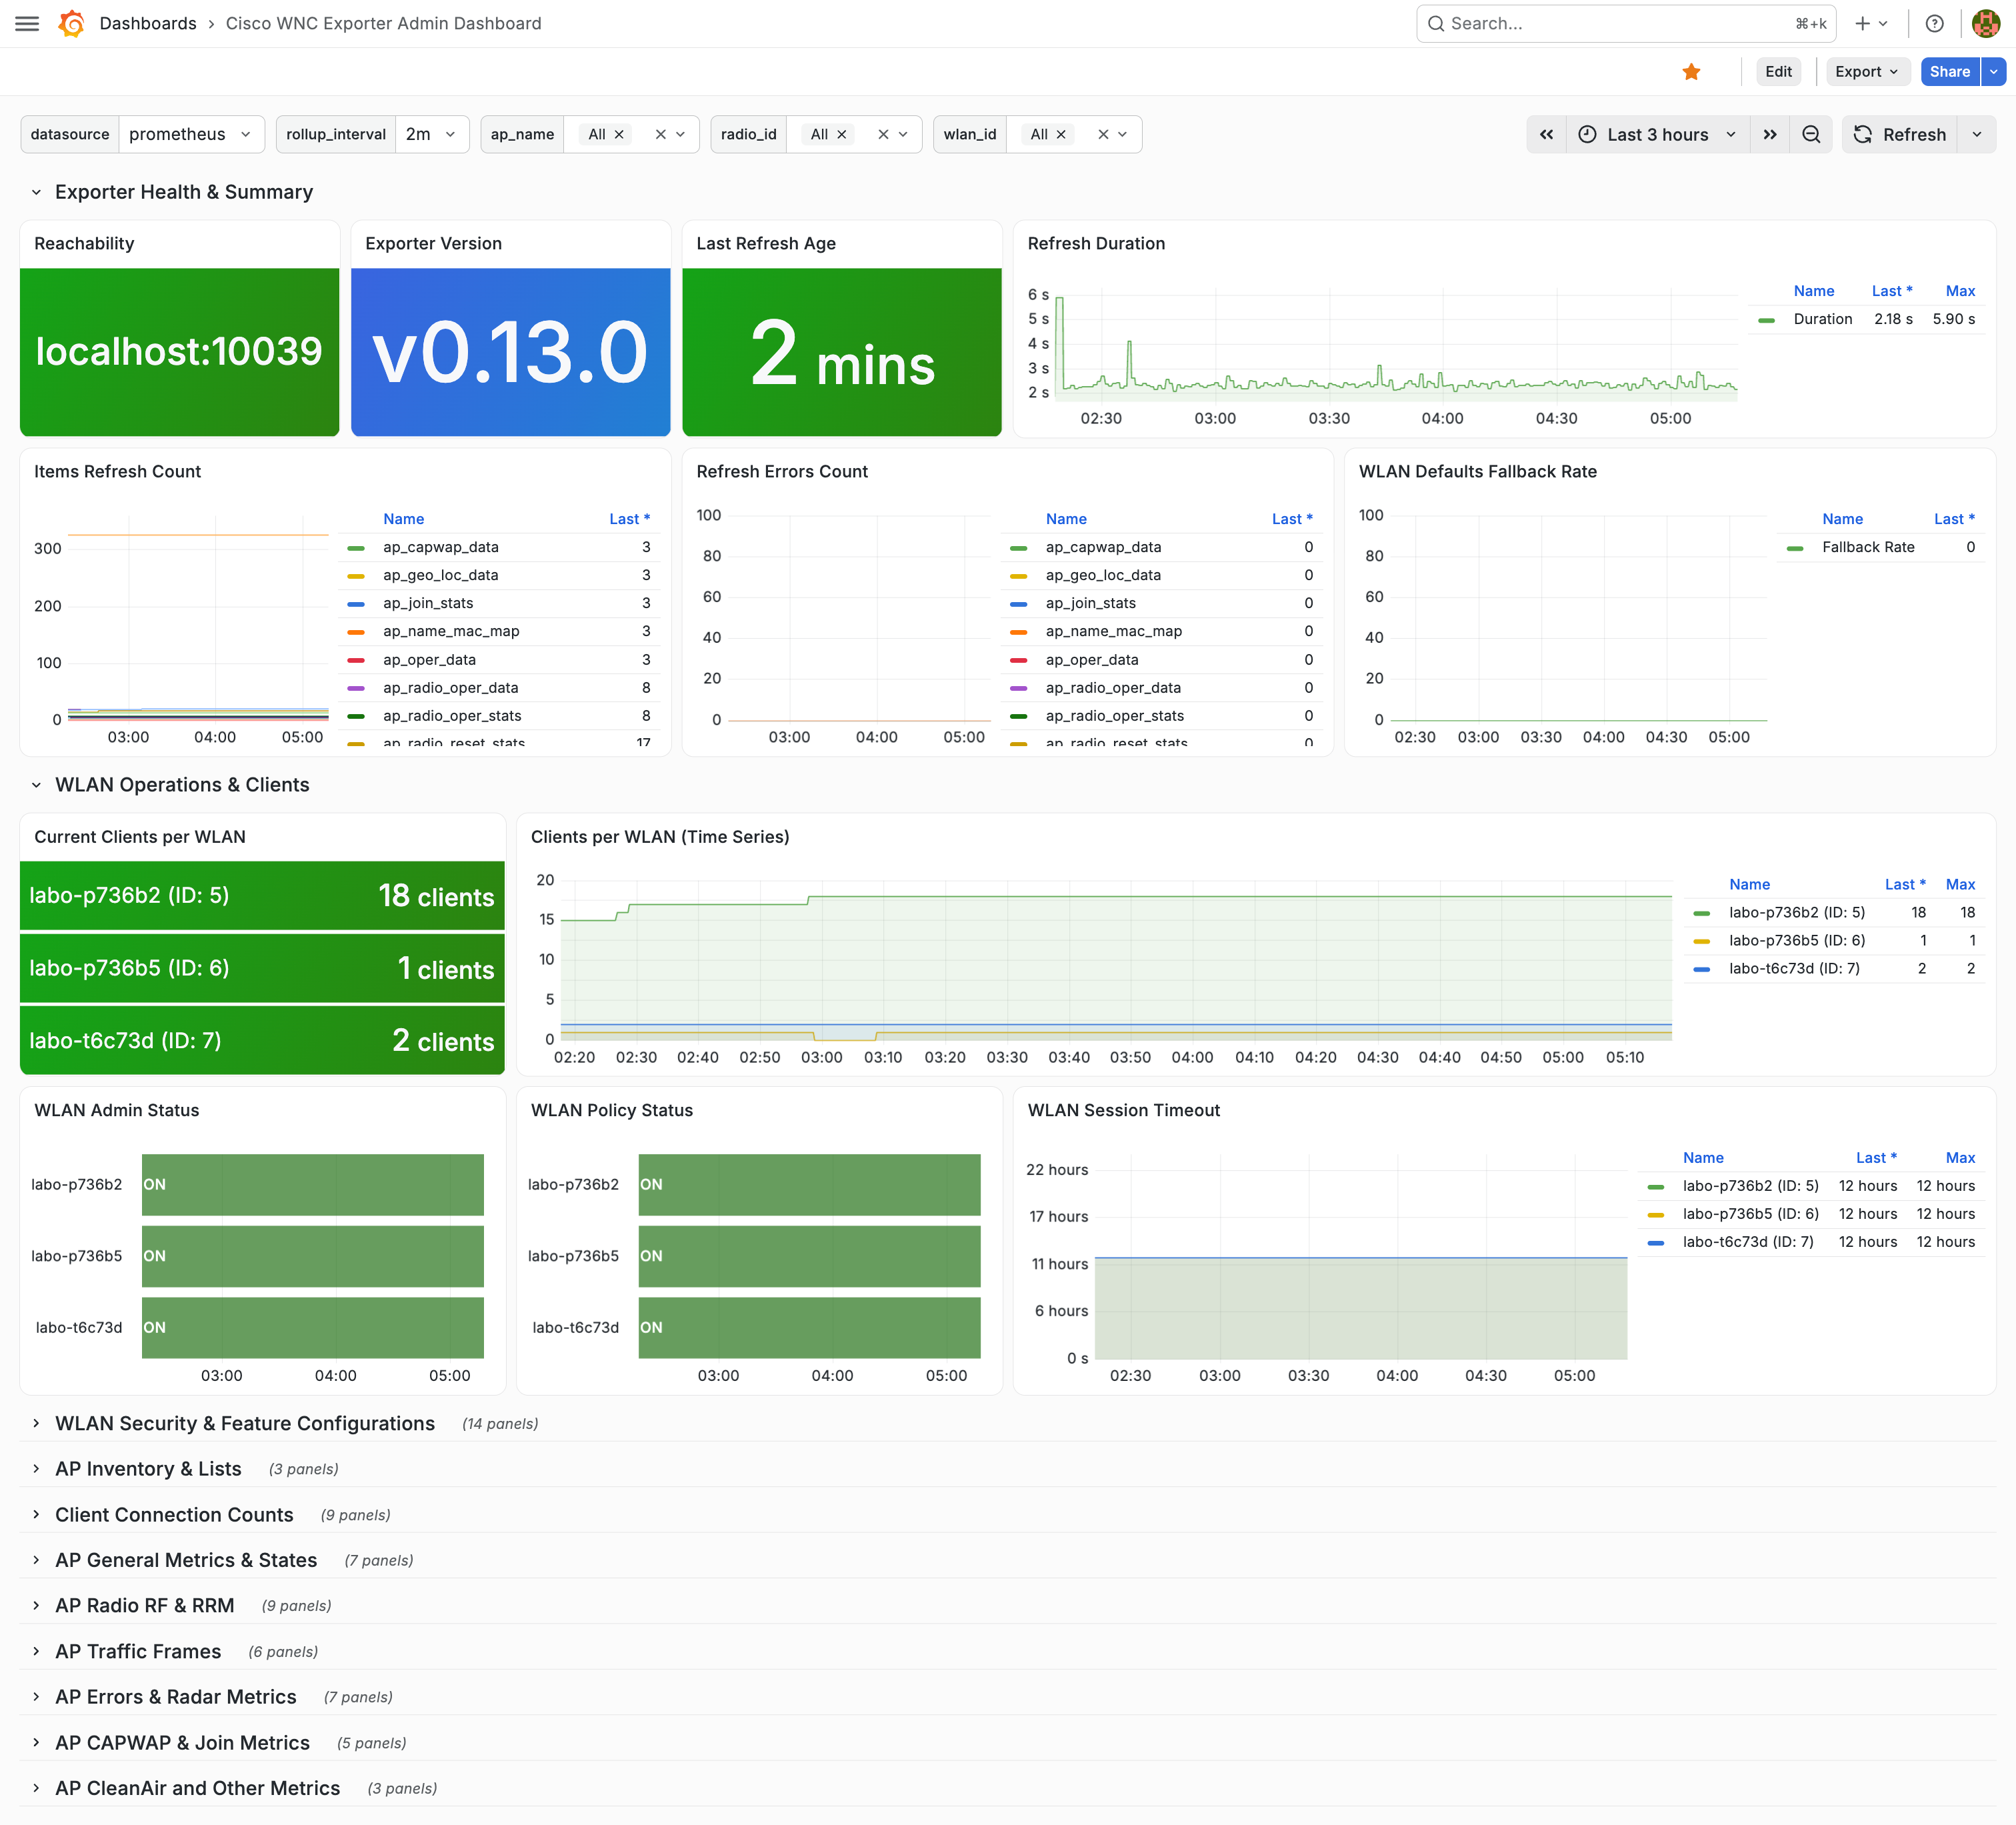Zoom out the time range
This screenshot has width=2016, height=1825.
[1811, 134]
